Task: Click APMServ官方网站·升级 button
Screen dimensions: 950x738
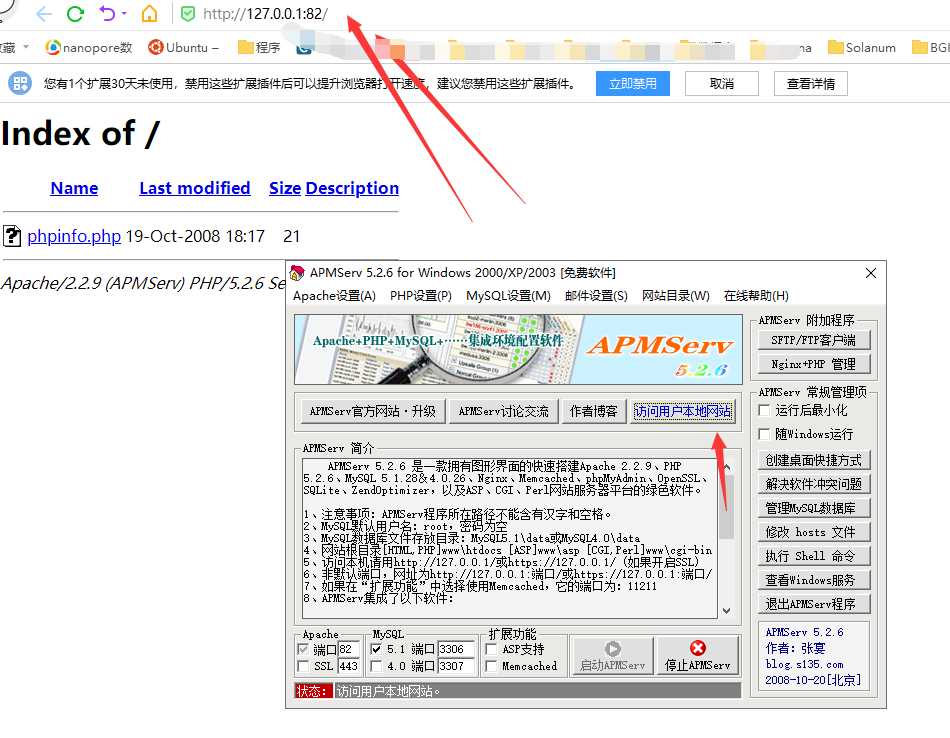Action: coord(373,411)
